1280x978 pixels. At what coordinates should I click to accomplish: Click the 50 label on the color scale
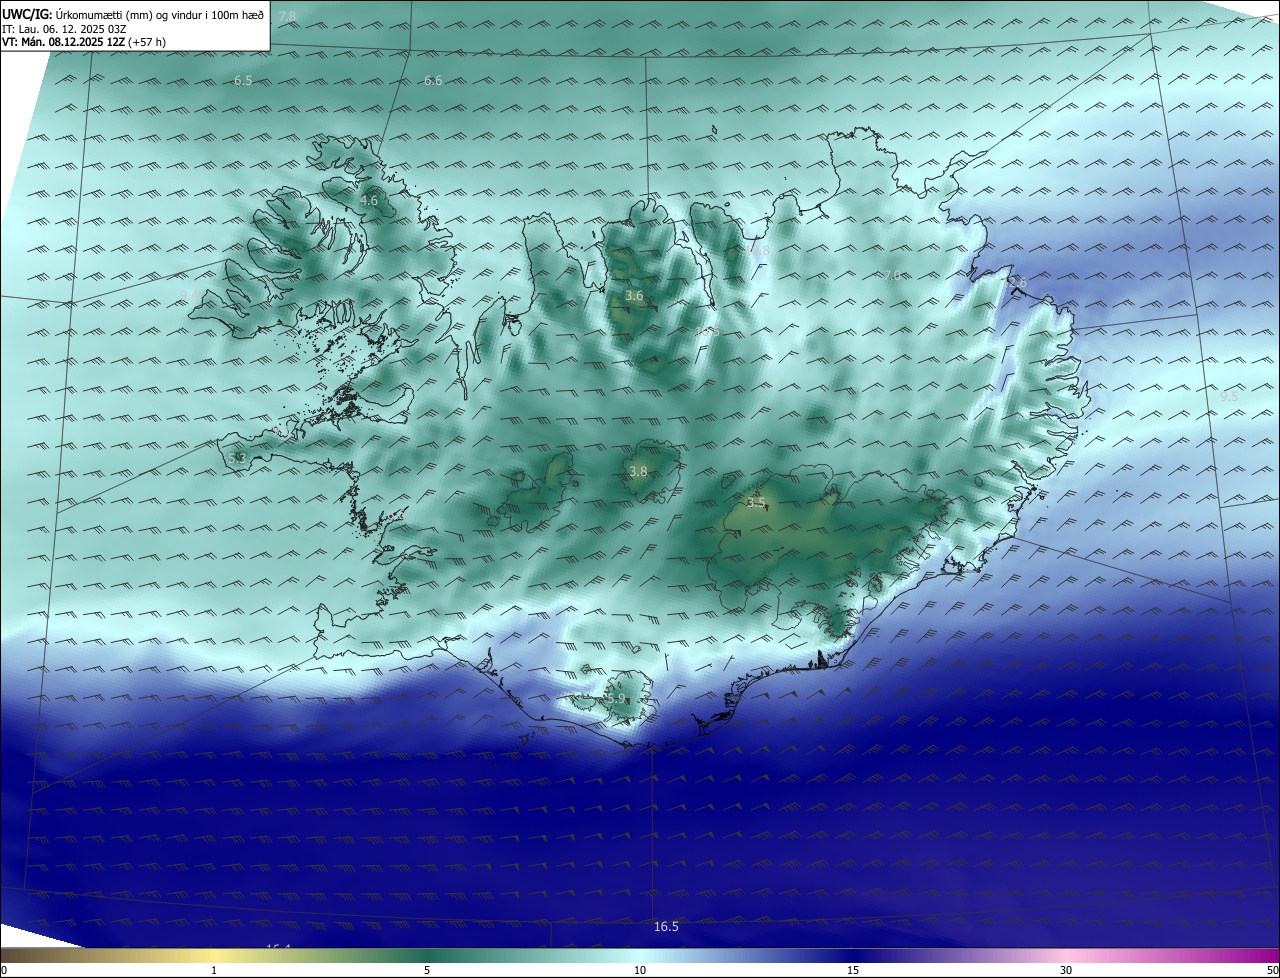(1272, 970)
